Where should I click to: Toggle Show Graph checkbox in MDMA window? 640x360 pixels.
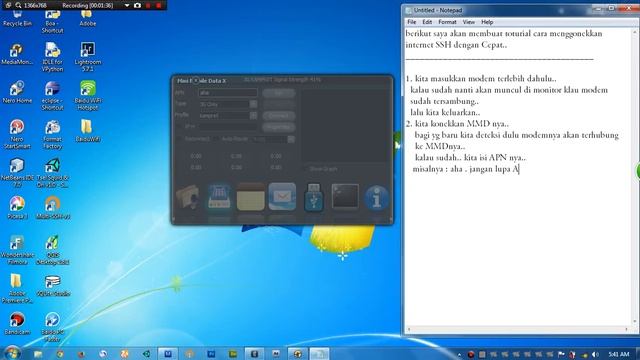pos(305,169)
